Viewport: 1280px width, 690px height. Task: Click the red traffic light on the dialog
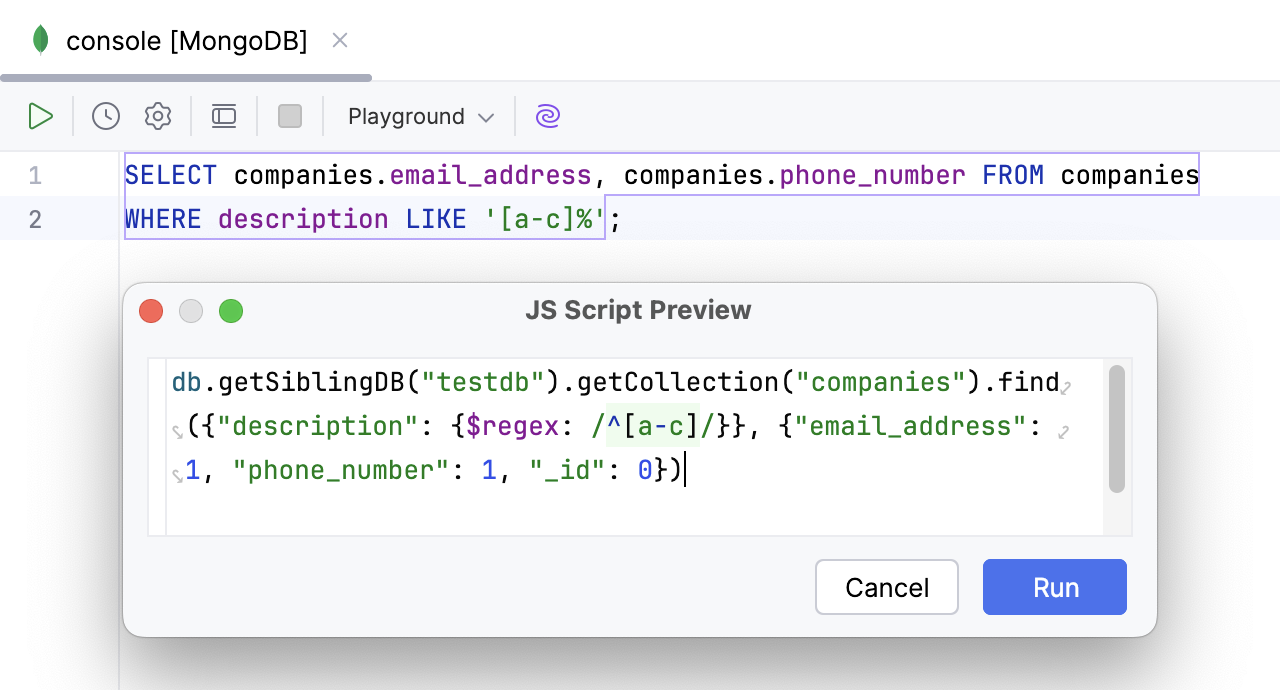pos(151,310)
